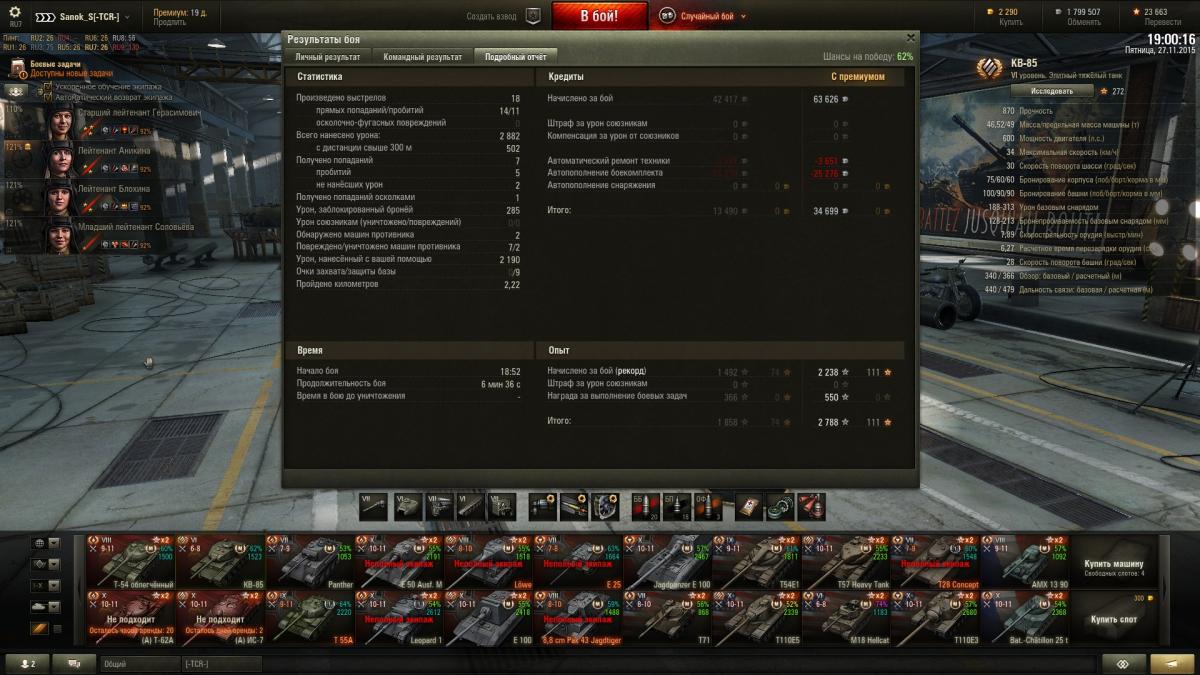The width and height of the screenshot is (1200, 675).
Task: Switch to the [-TCR-] clan chat tab
Action: pos(221,664)
